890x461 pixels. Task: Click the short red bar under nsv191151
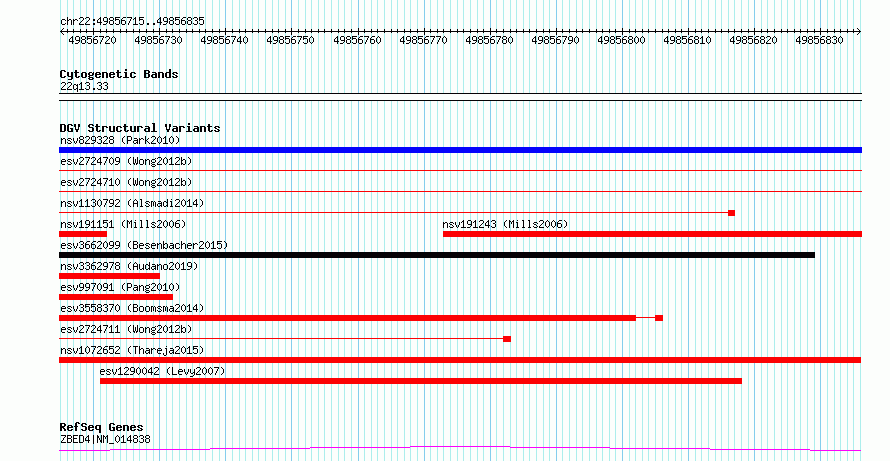[83, 234]
